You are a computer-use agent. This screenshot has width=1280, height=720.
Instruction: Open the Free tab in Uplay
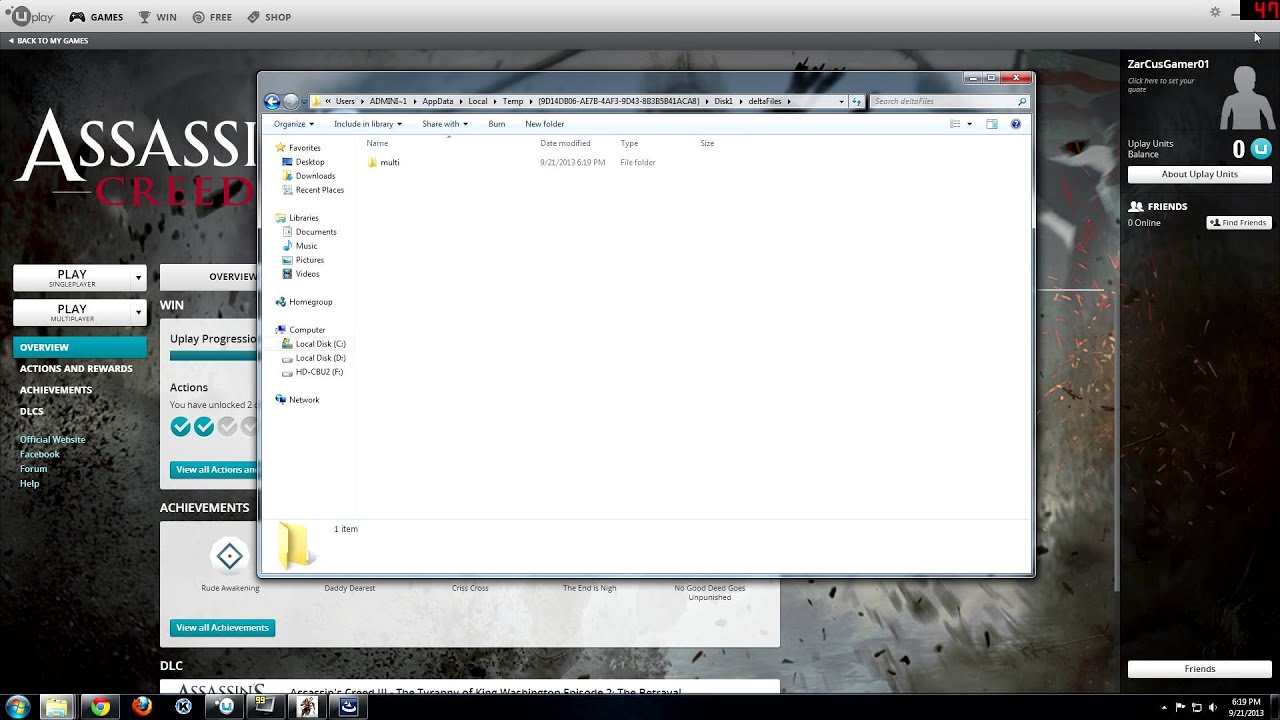click(x=212, y=17)
